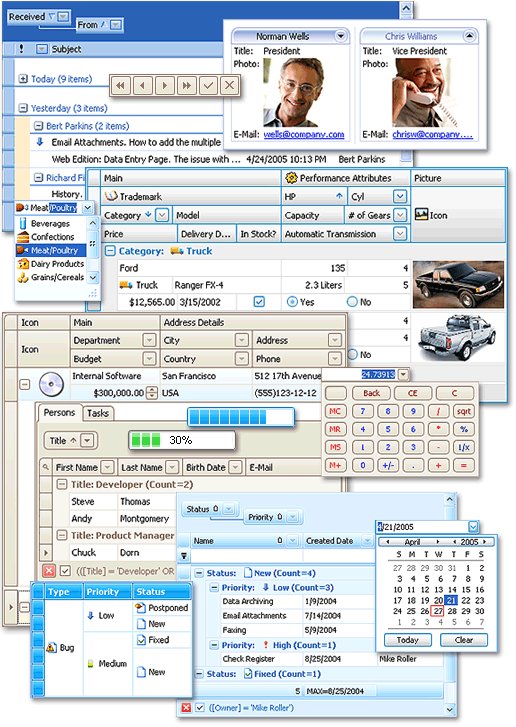516x727 pixels.
Task: Select Dairy Products in the category list
Action: point(52,264)
